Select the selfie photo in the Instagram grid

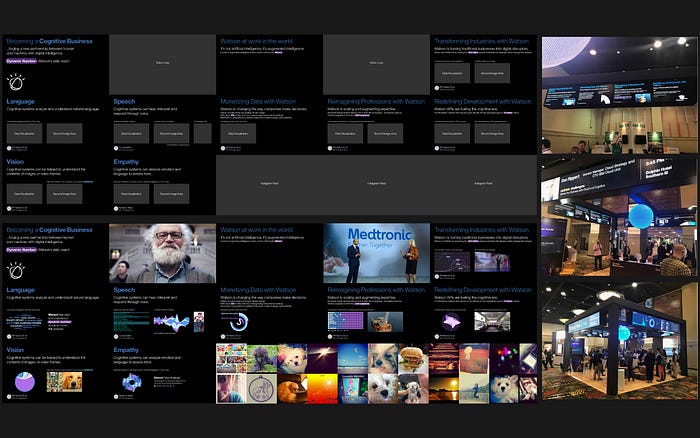click(x=231, y=389)
